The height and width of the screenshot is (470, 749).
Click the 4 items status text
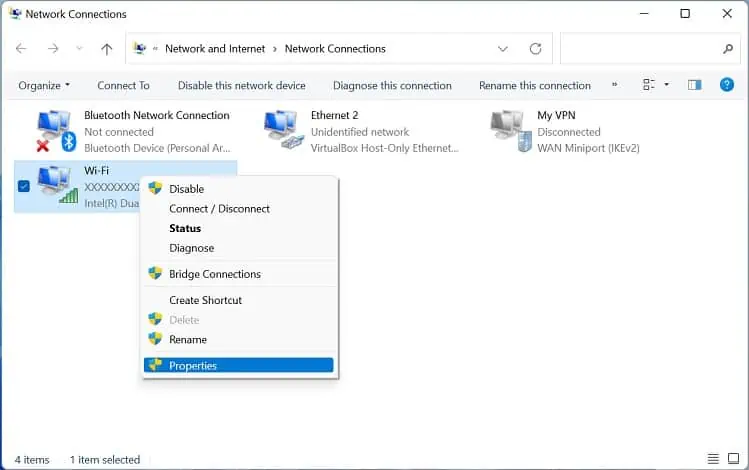pyautogui.click(x=32, y=459)
